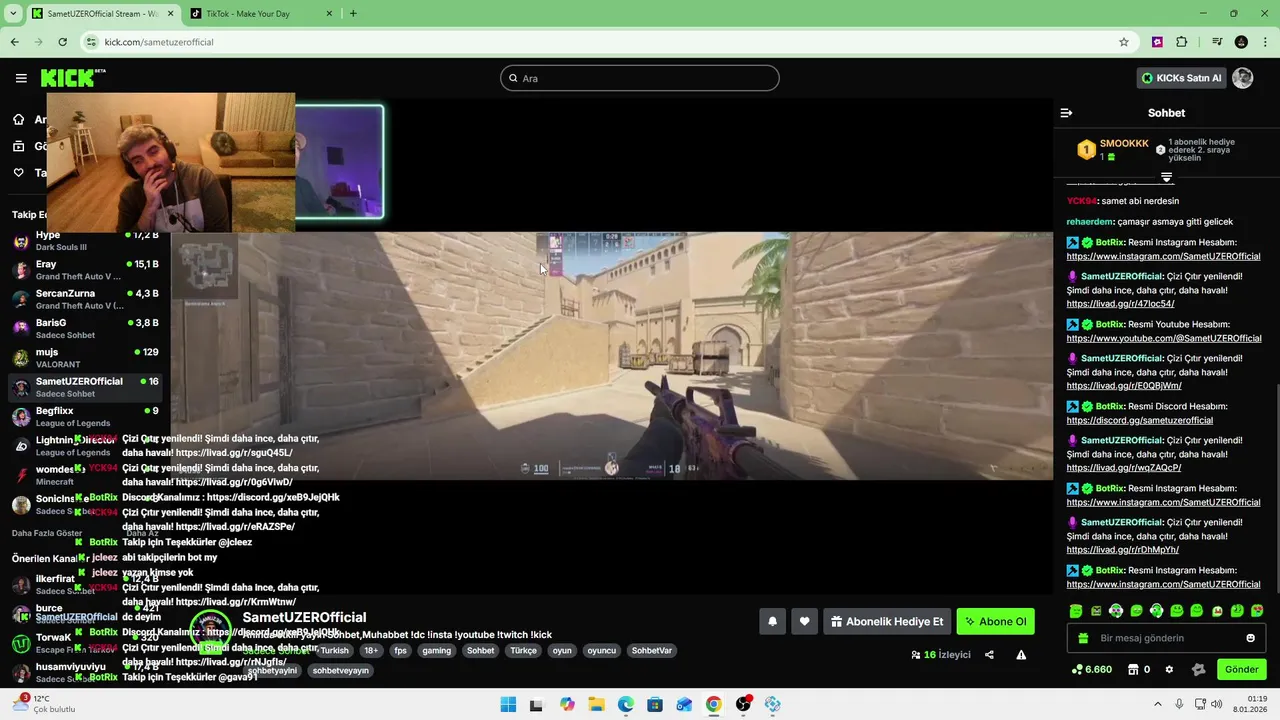This screenshot has width=1280, height=720.
Task: Open the emoji picker in the chat input
Action: click(x=1250, y=638)
